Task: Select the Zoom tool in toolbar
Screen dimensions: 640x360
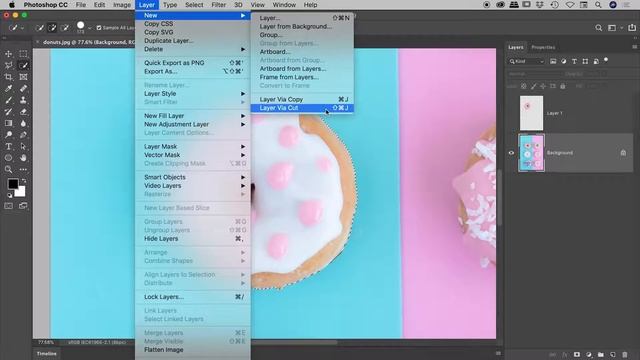Action: 8,169
